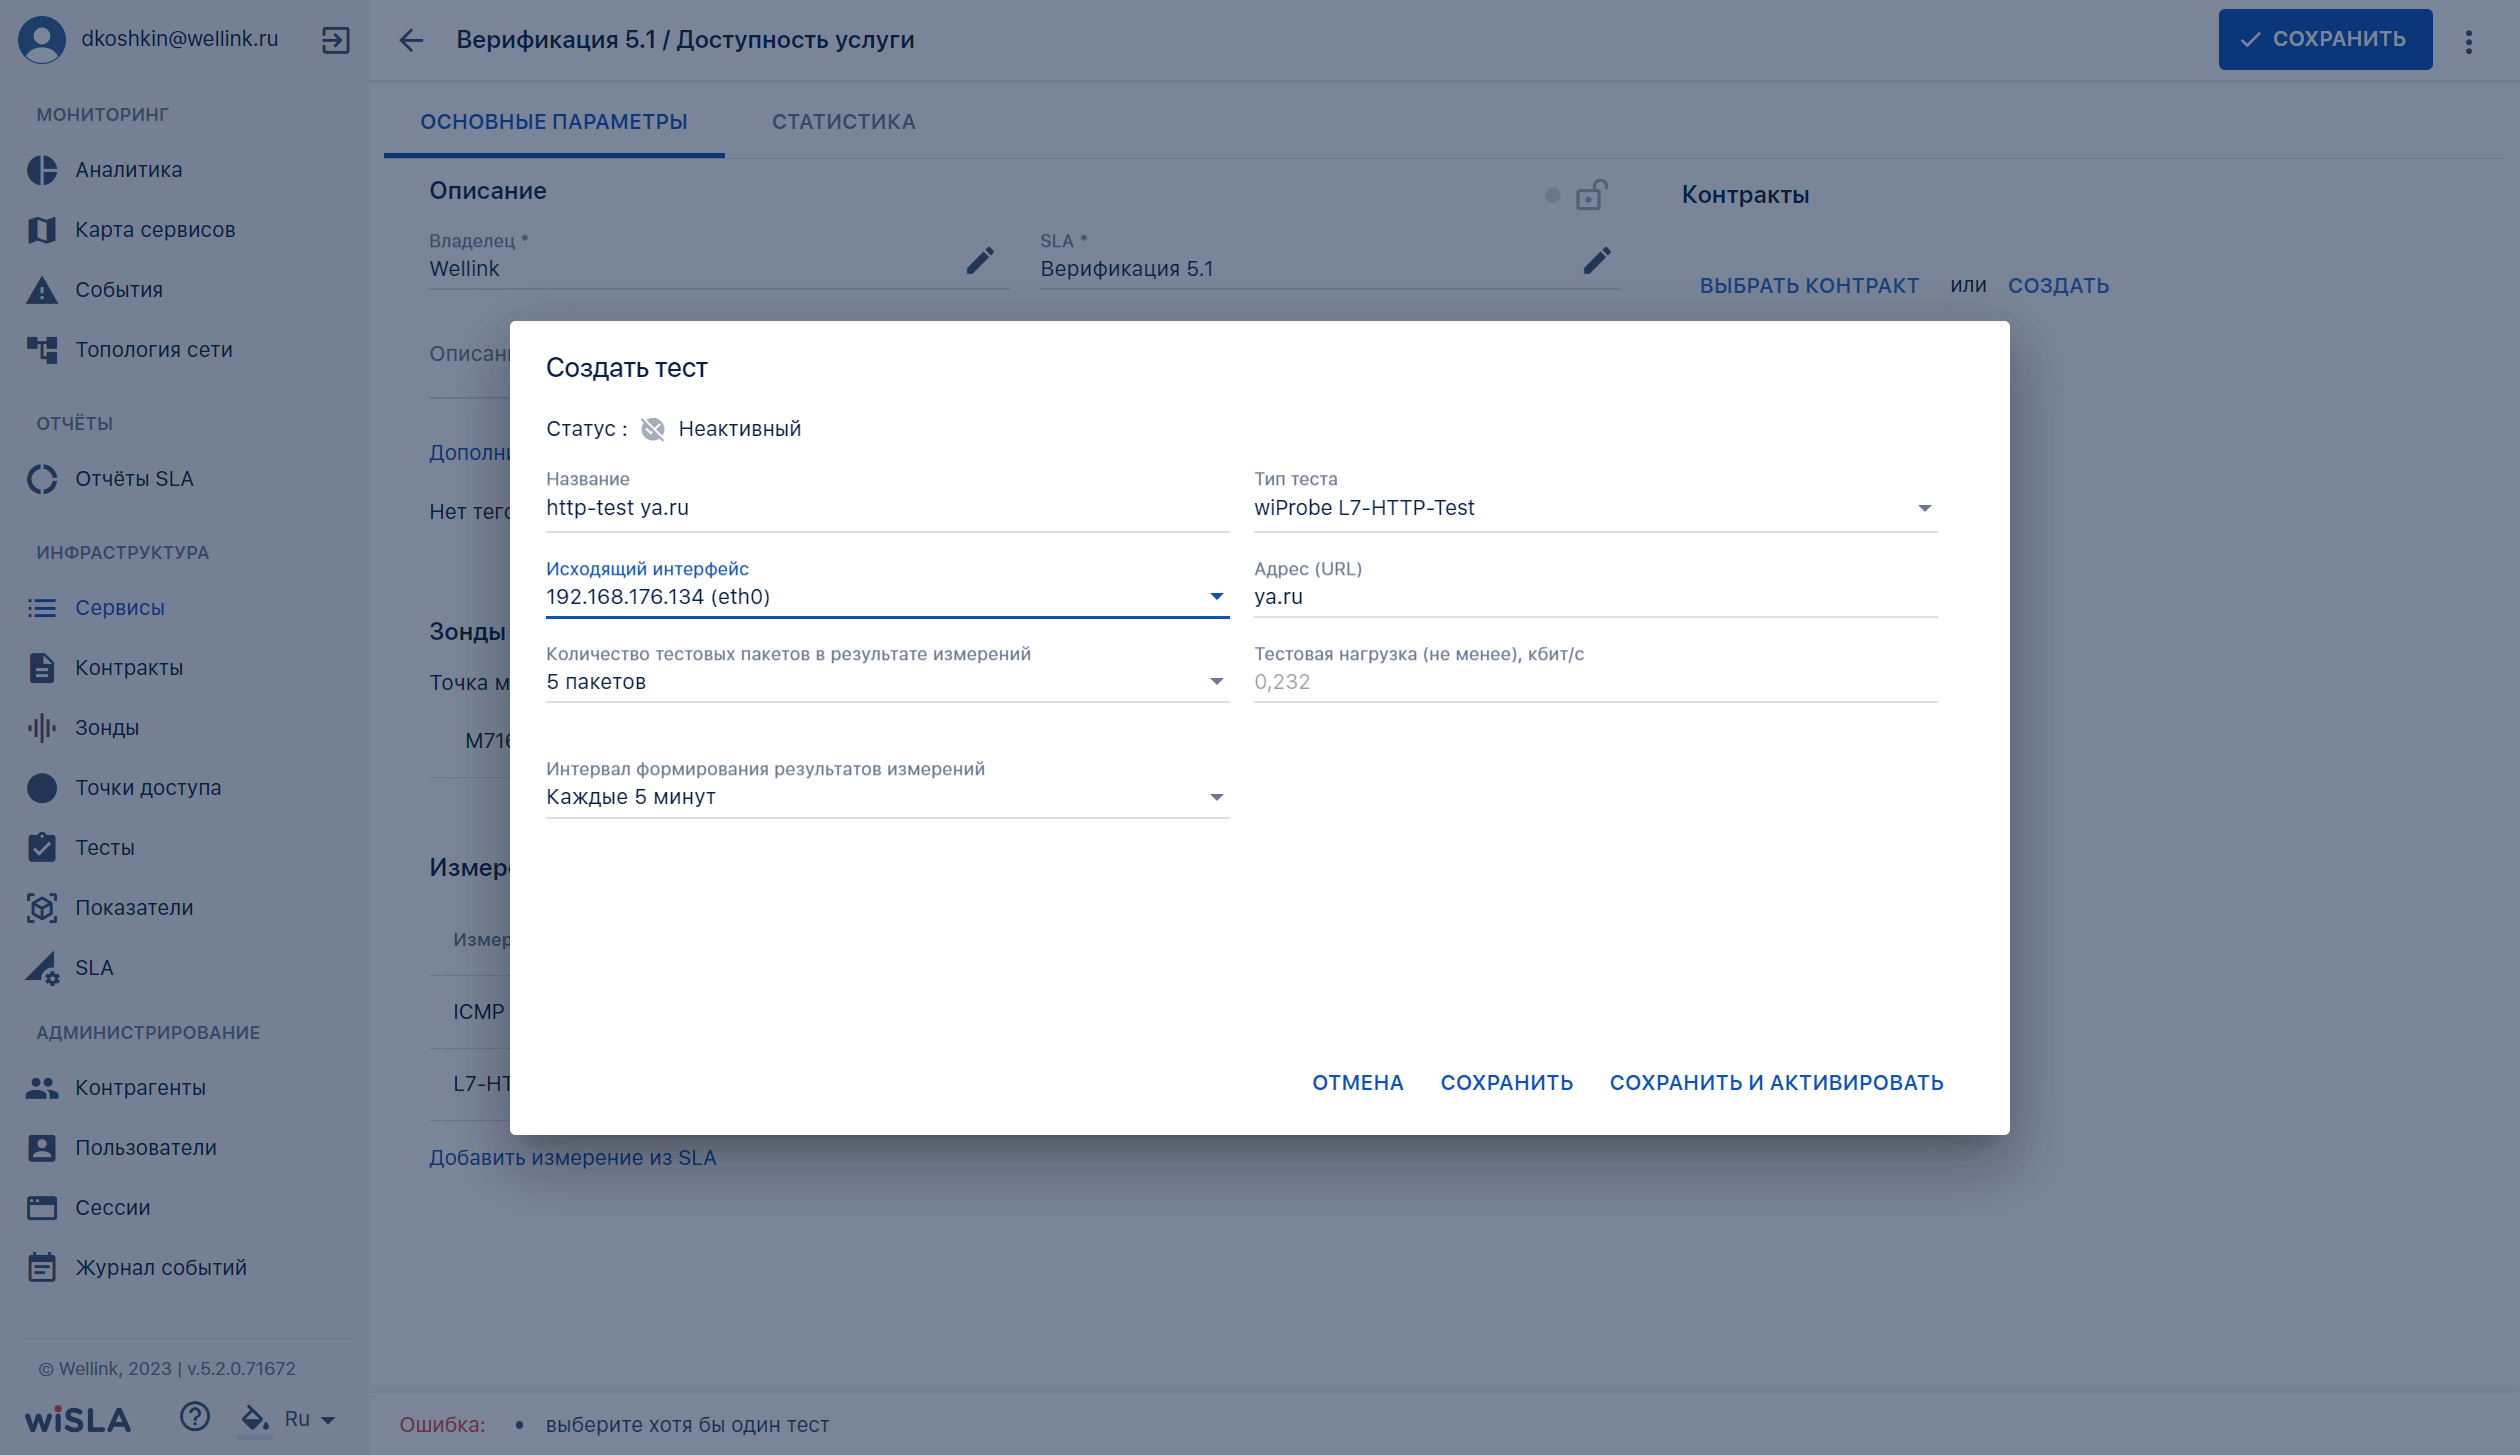This screenshot has width=2520, height=1455.
Task: Click the theme paint bucket icon
Action: (x=255, y=1418)
